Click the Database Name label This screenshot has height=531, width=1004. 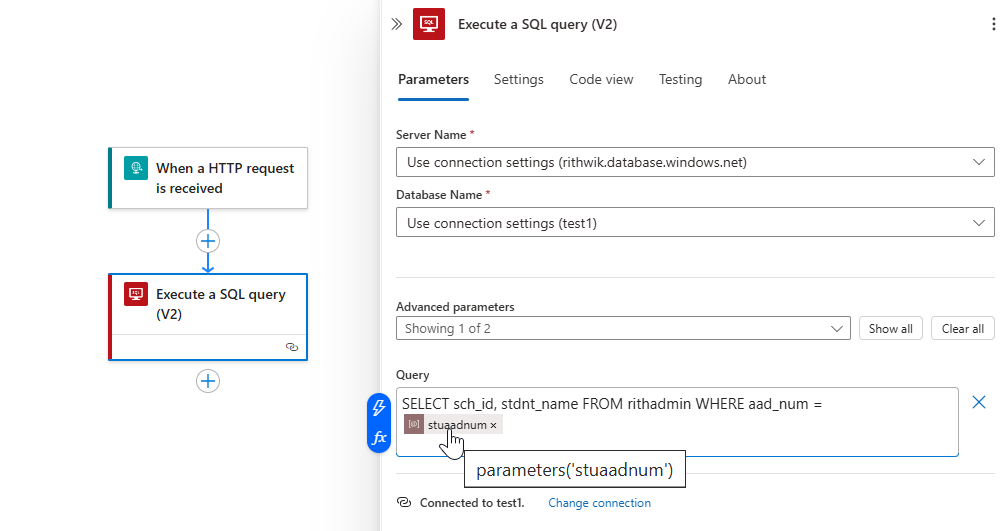439,195
